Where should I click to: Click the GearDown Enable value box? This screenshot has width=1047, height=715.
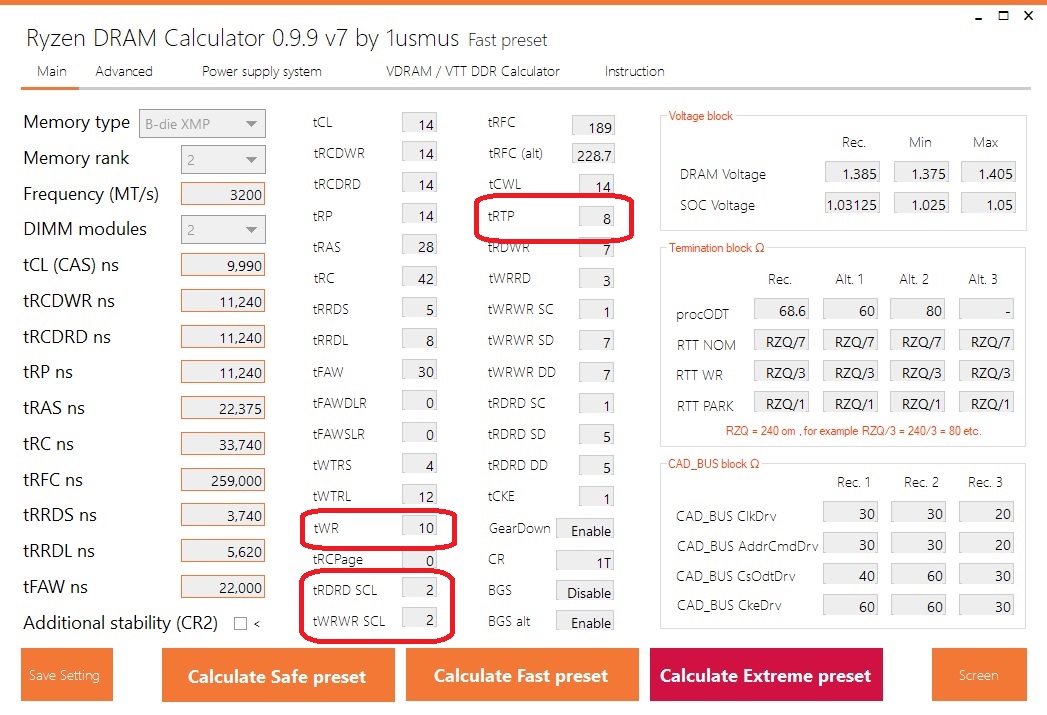click(585, 530)
